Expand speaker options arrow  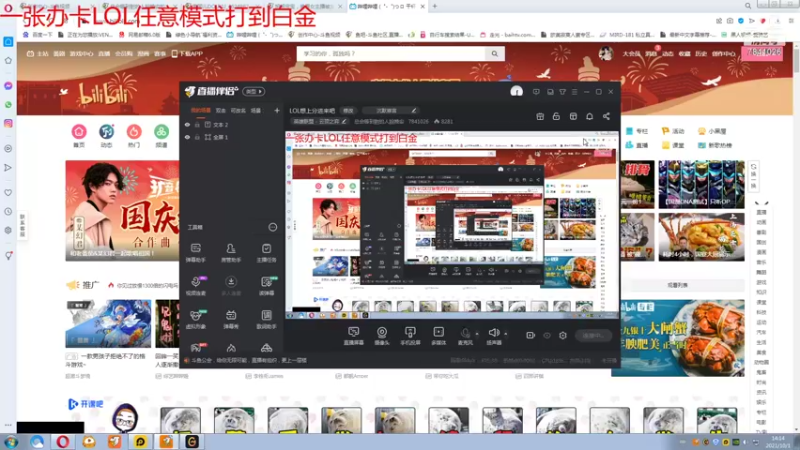point(506,334)
